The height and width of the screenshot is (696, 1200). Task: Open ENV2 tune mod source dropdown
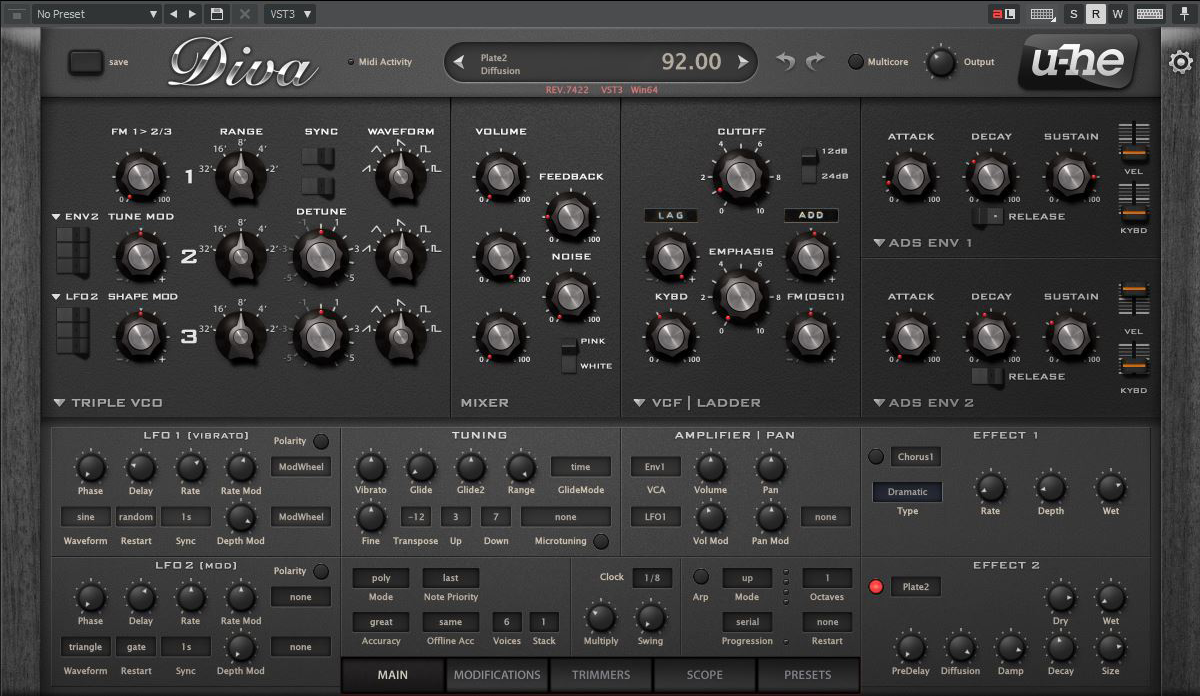(76, 217)
